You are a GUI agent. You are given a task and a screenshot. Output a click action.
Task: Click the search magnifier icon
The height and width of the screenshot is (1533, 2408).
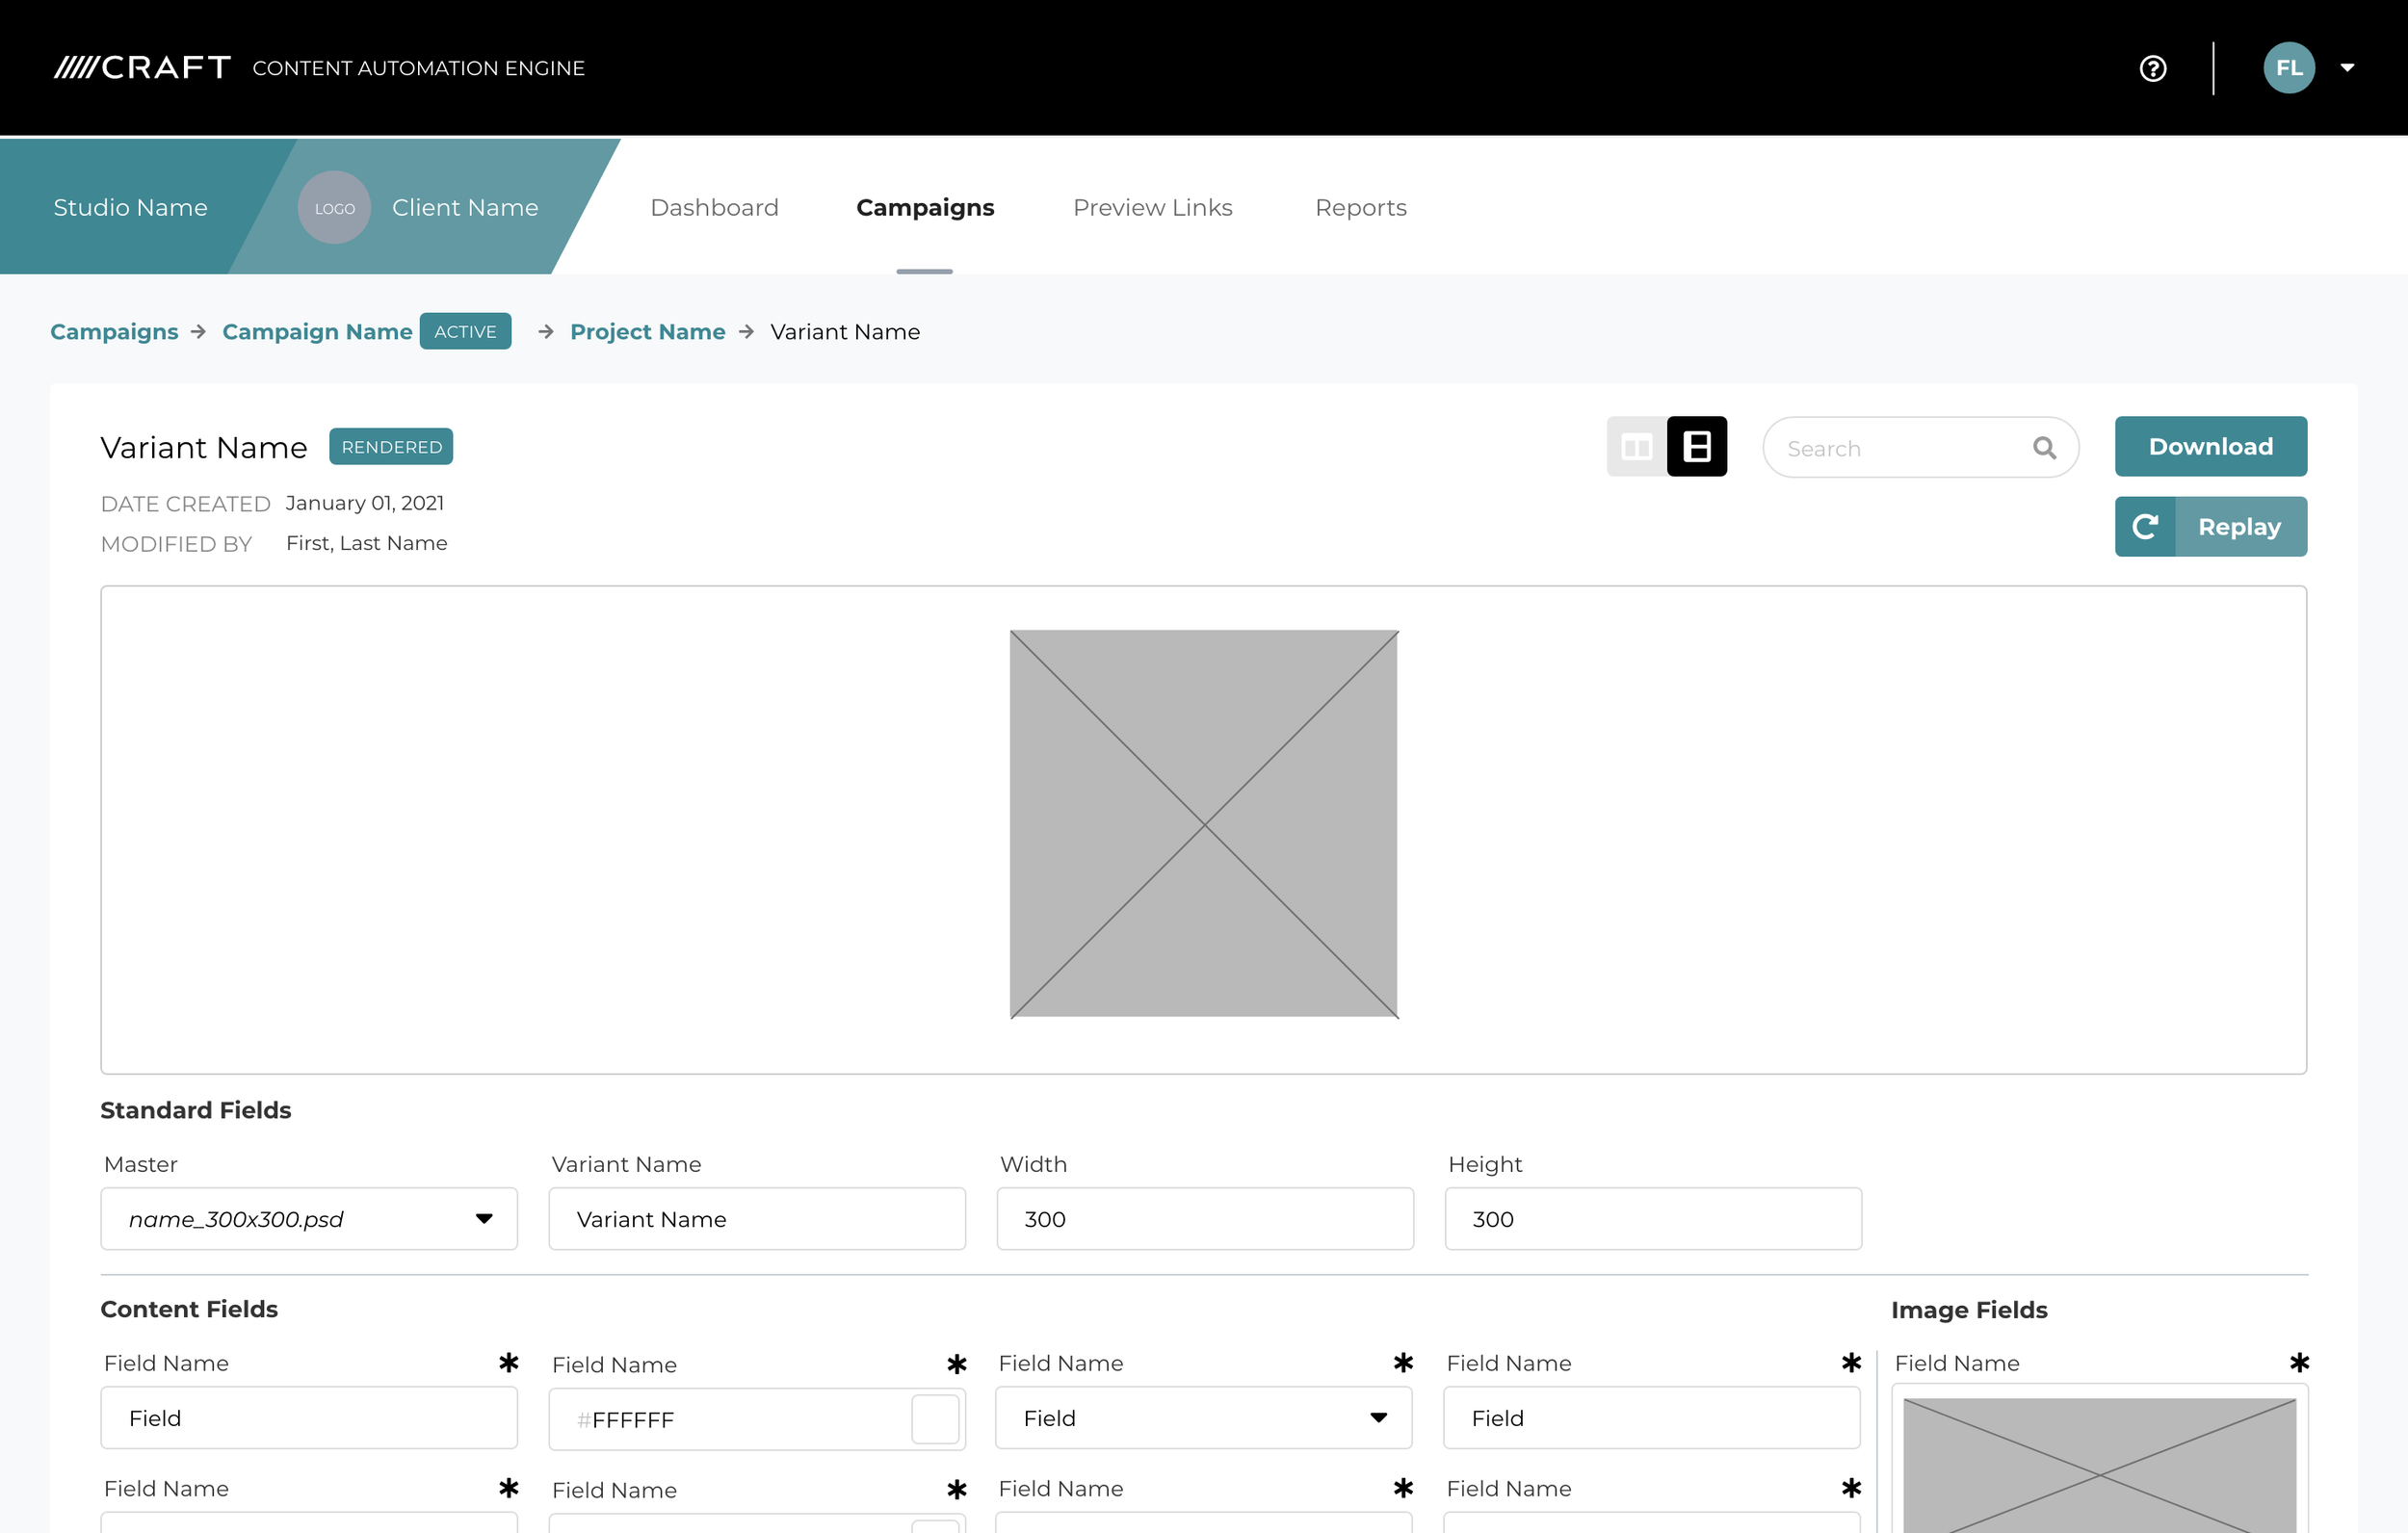coord(2044,448)
